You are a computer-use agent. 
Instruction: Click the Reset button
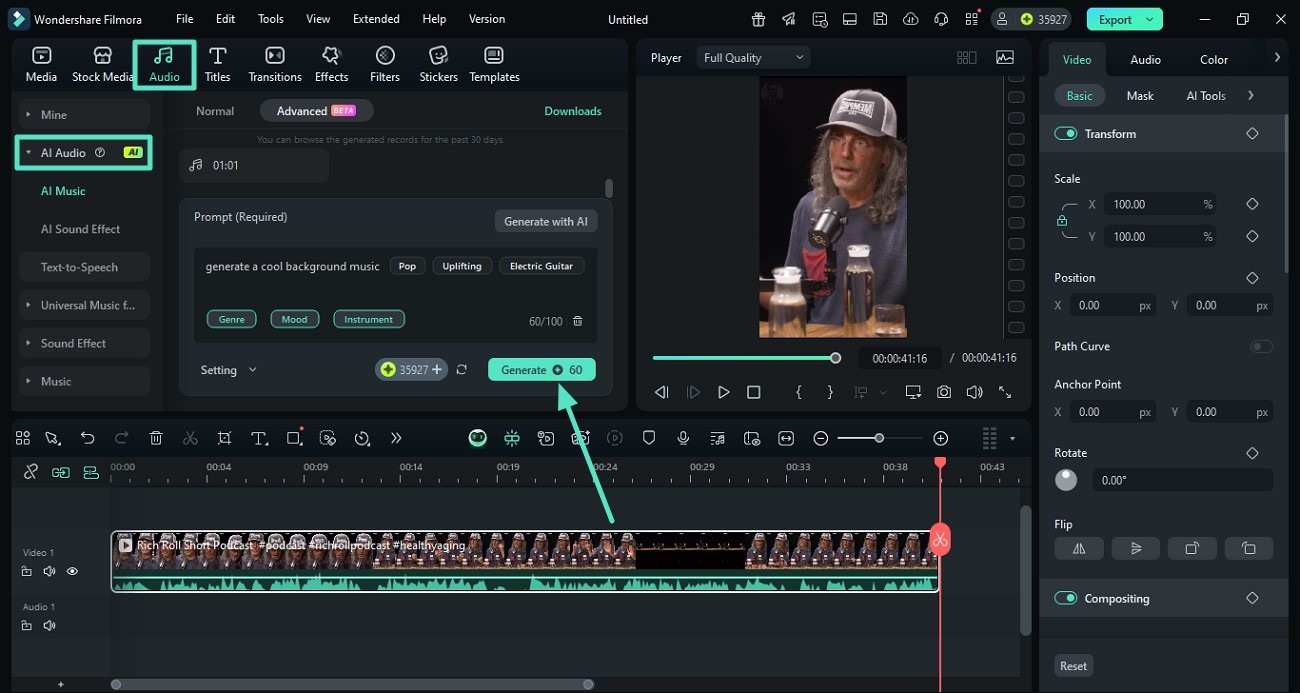1074,666
